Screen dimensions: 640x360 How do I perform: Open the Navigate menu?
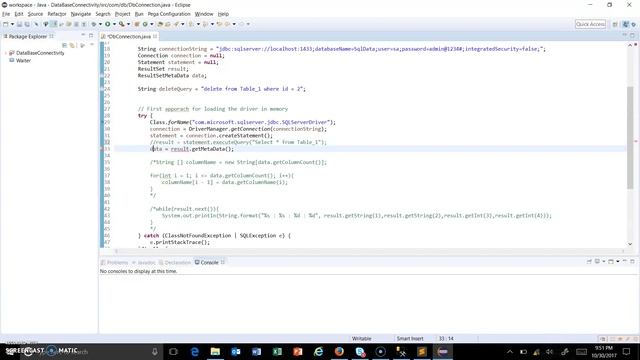pos(81,14)
